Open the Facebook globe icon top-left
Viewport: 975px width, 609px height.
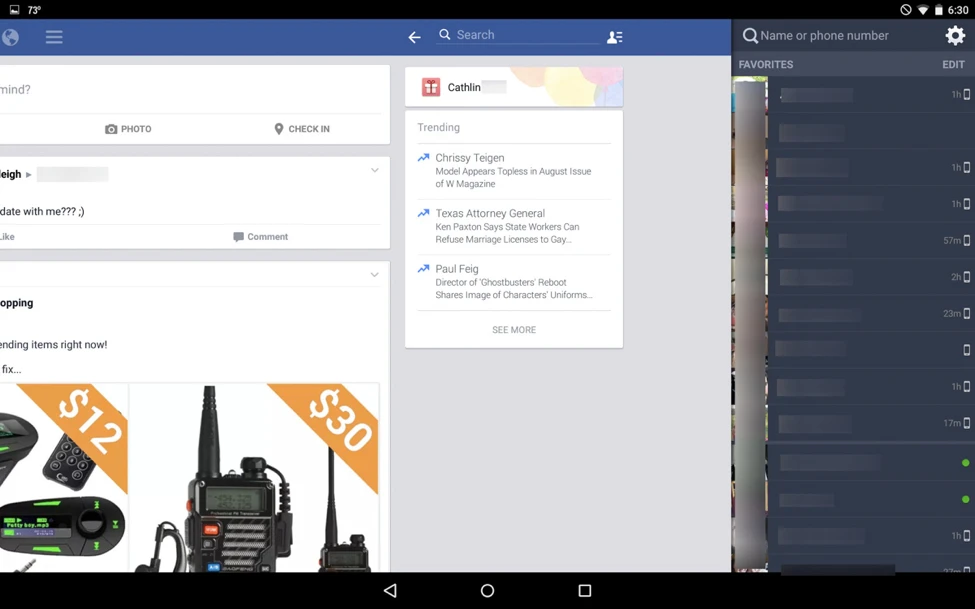(x=10, y=37)
